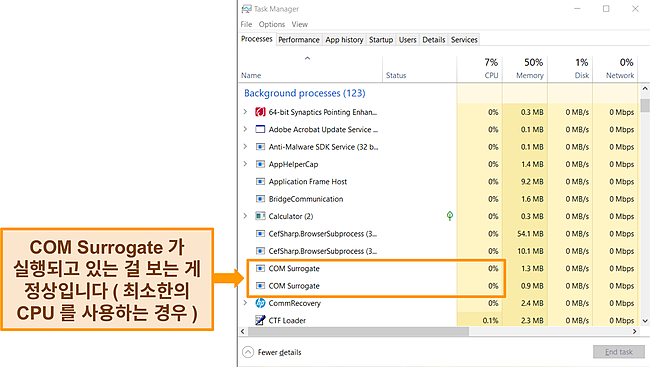650x367 pixels.
Task: Click the CTF Loader pen icon
Action: [x=260, y=320]
